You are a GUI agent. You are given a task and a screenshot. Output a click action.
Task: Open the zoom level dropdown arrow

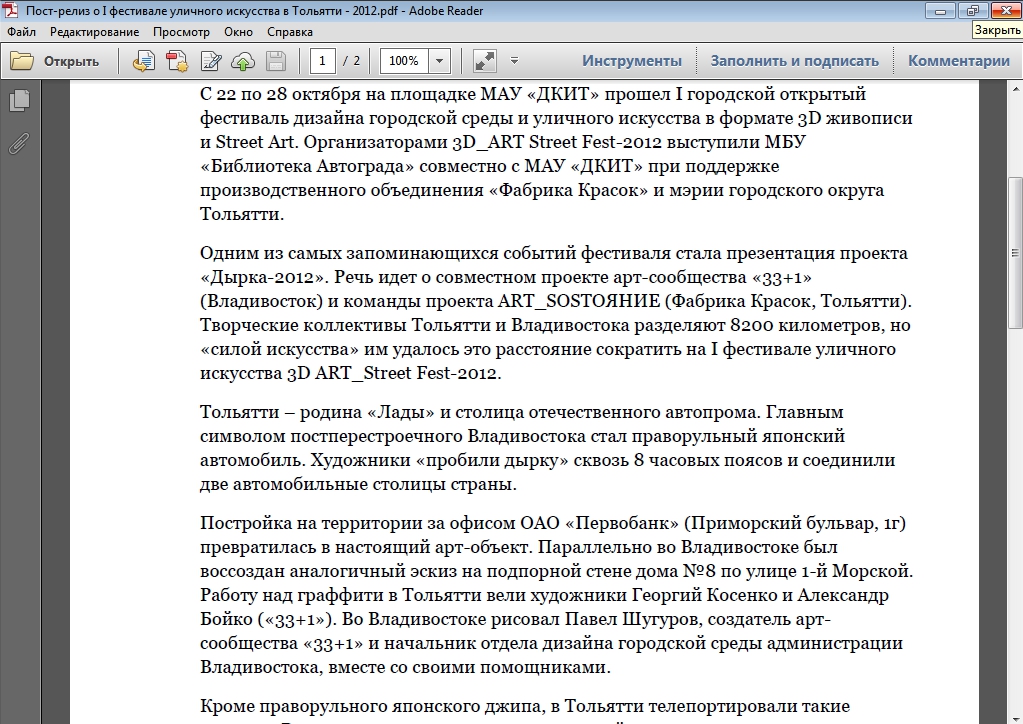[x=439, y=61]
